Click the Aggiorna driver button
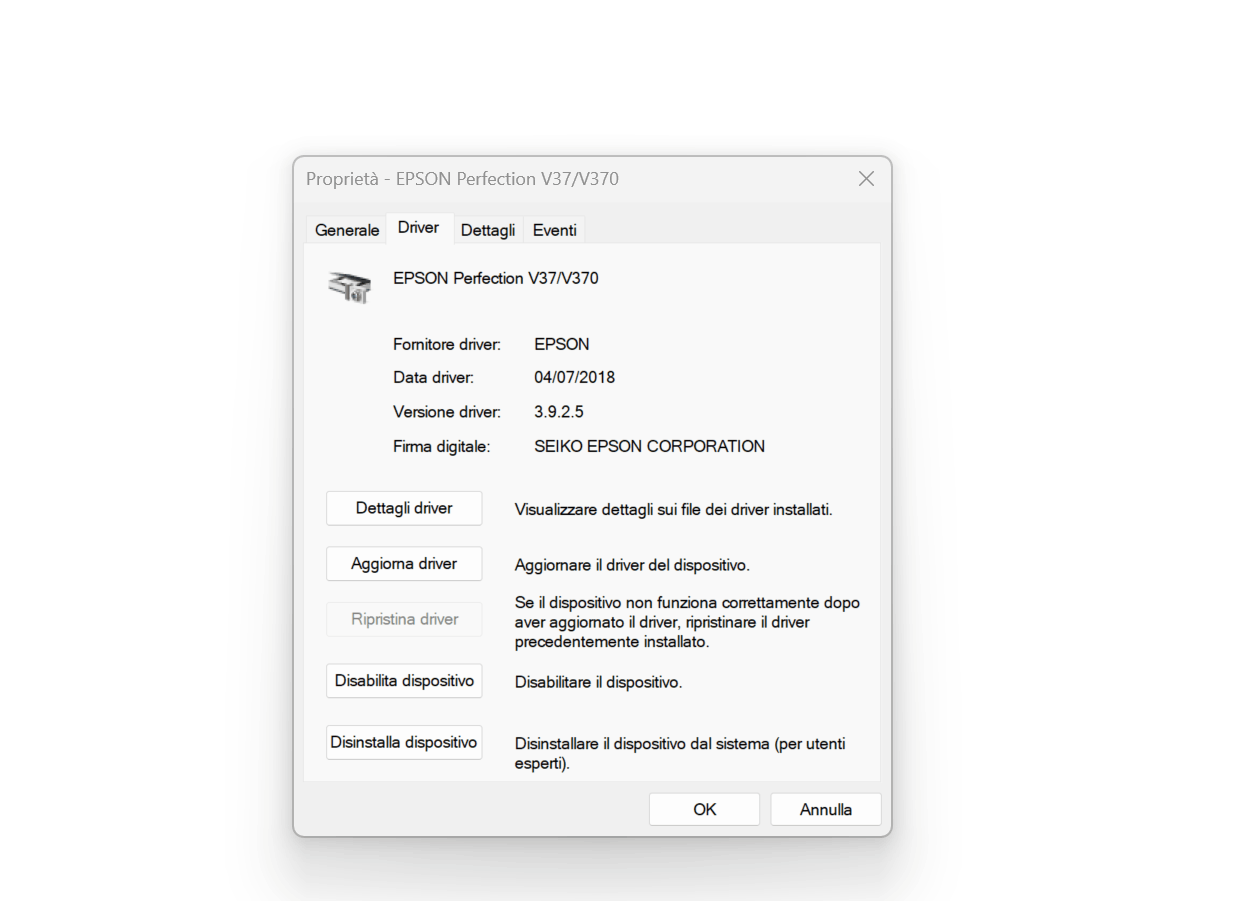Screen dimensions: 1258x901 pyautogui.click(x=404, y=564)
